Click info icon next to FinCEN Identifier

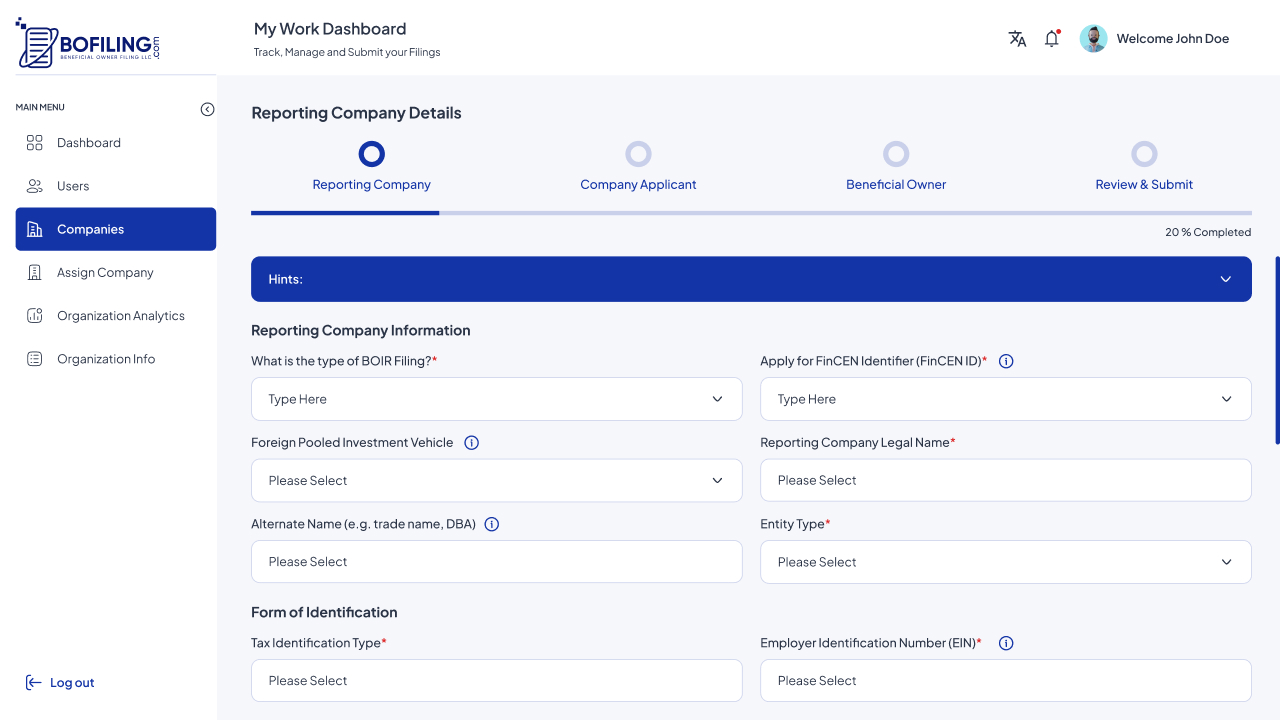(x=1006, y=361)
